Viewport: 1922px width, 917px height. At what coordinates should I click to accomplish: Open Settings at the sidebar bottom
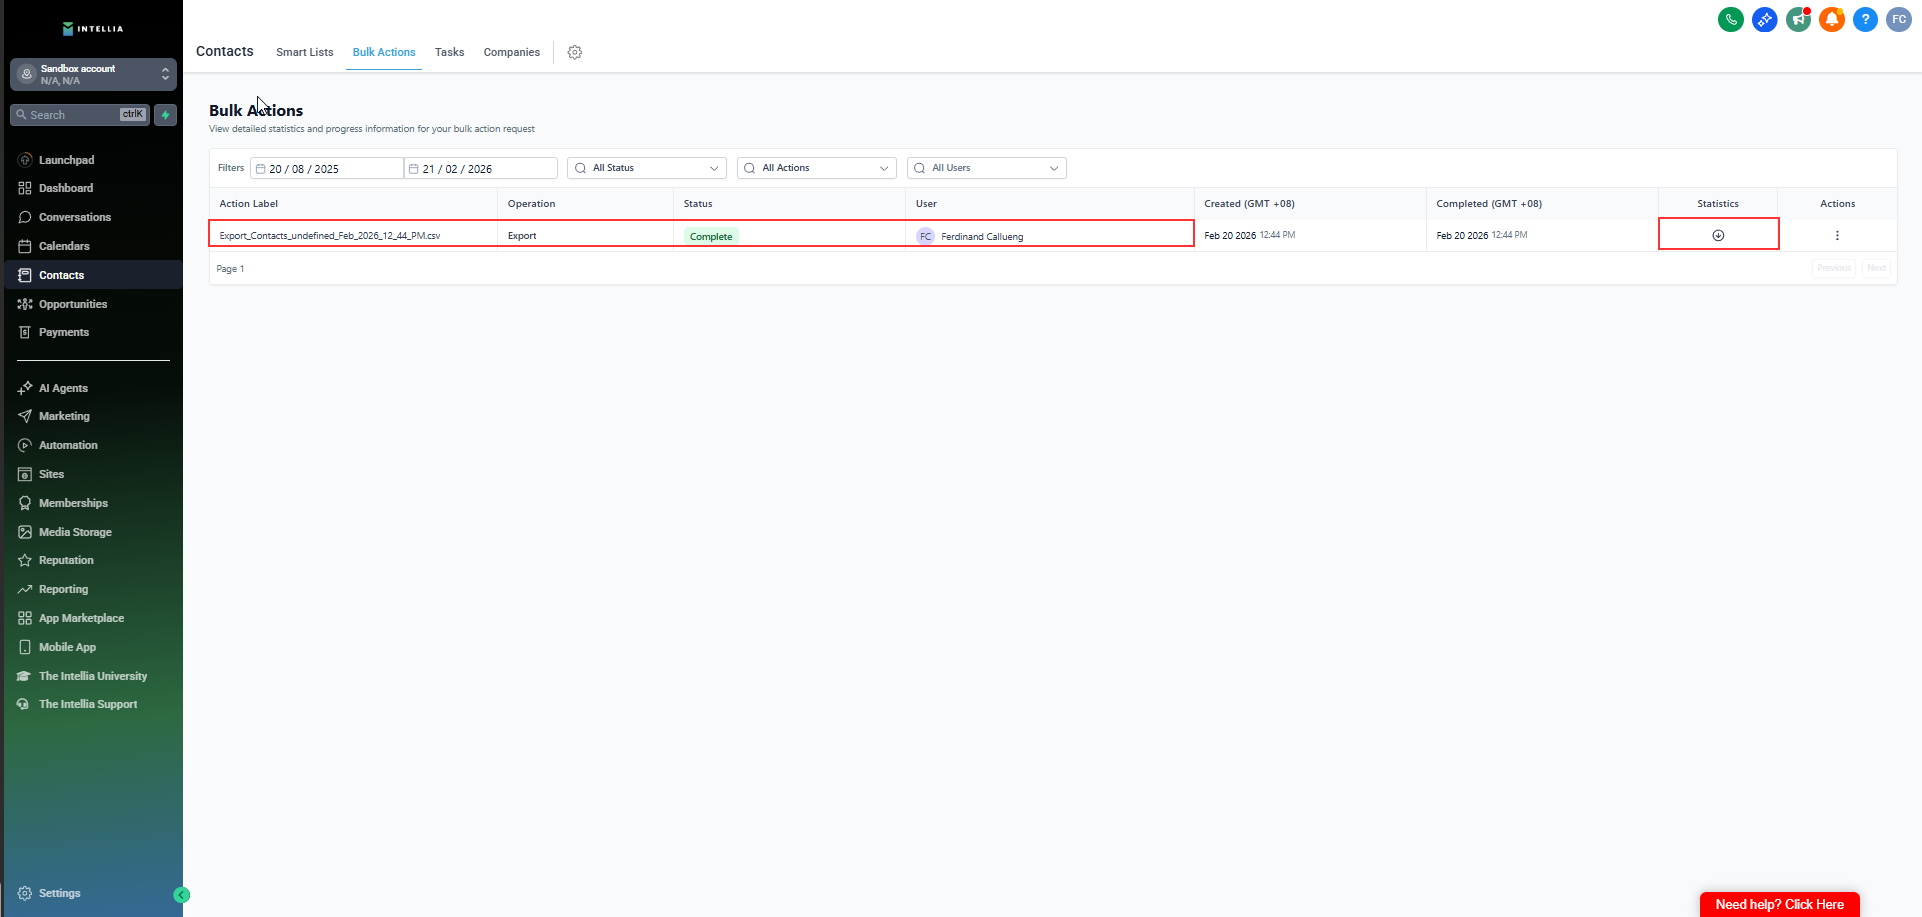(60, 893)
